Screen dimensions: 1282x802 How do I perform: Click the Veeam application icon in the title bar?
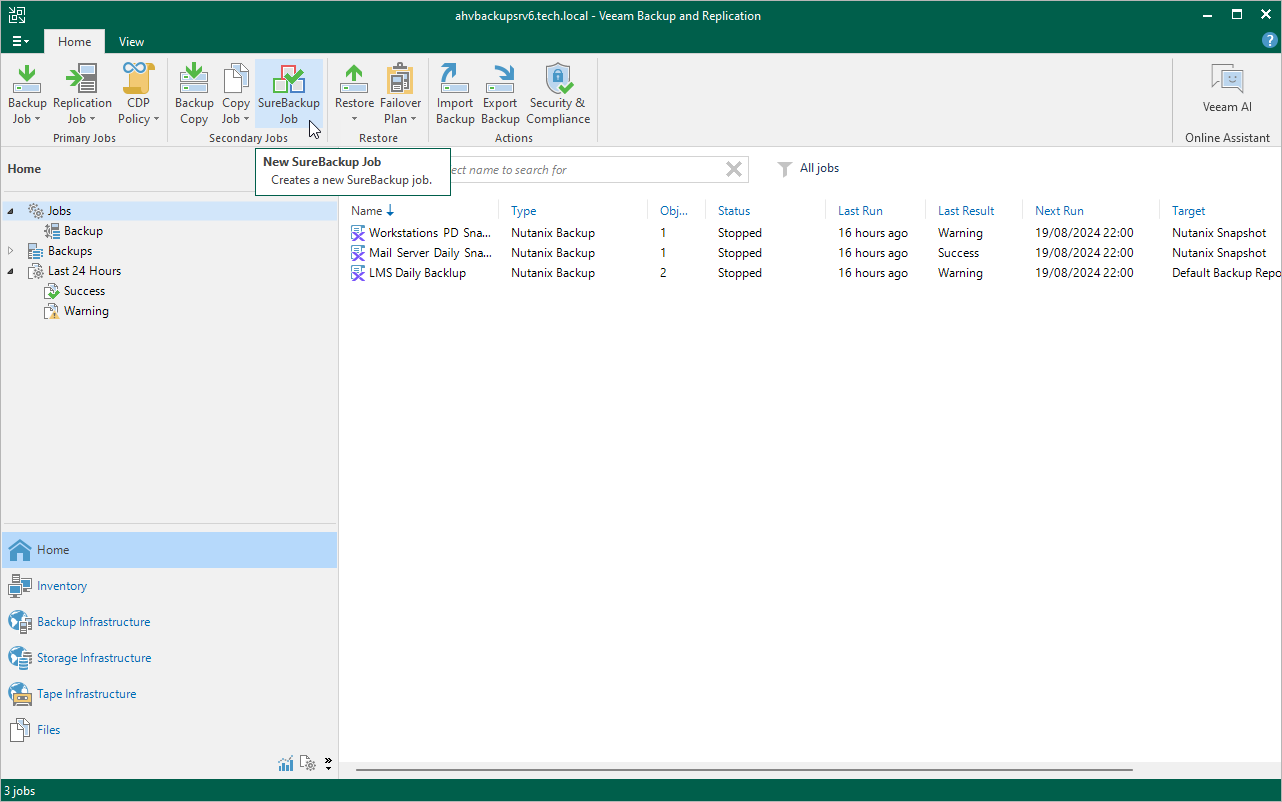(17, 15)
